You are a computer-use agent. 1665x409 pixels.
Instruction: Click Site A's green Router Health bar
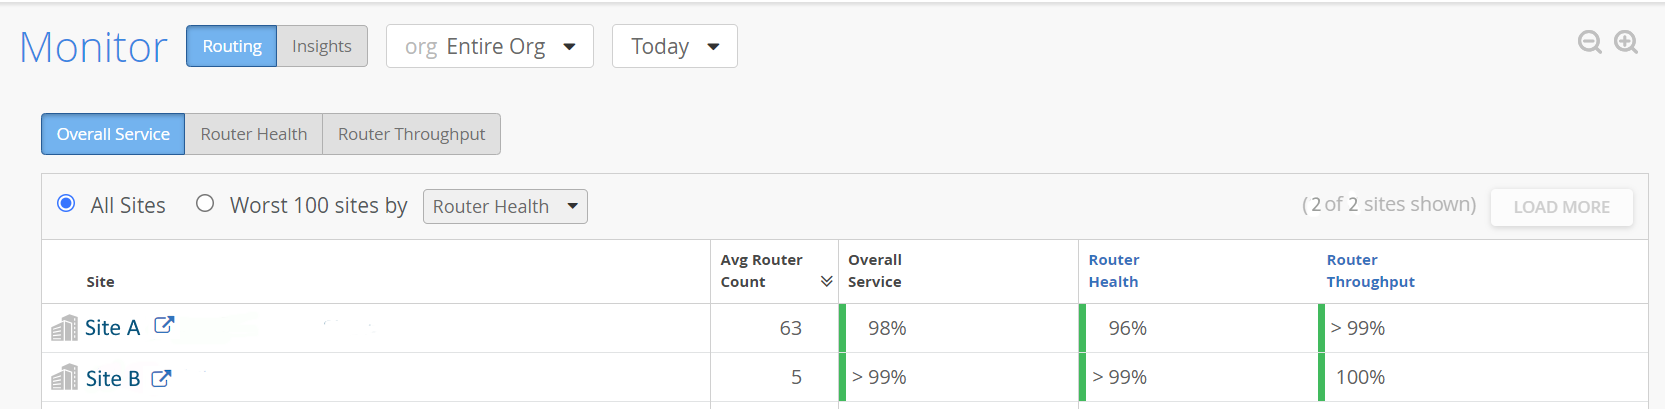1083,328
